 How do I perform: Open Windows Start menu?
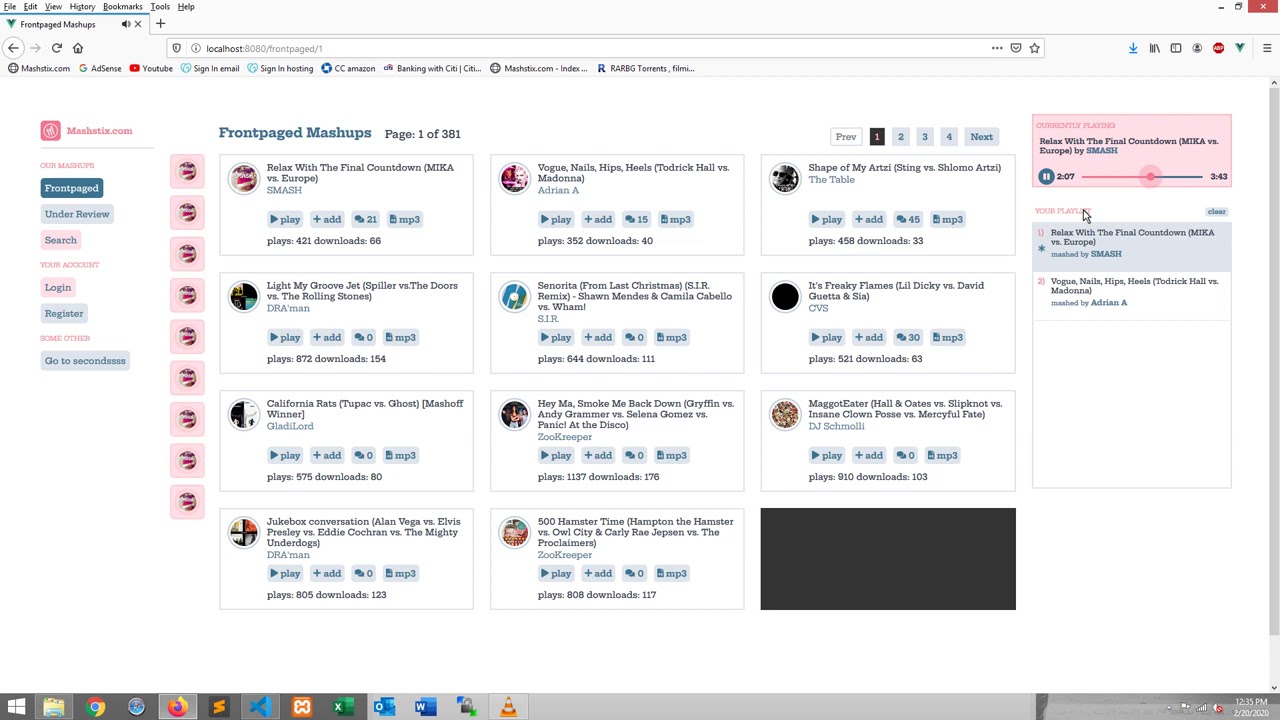(16, 708)
